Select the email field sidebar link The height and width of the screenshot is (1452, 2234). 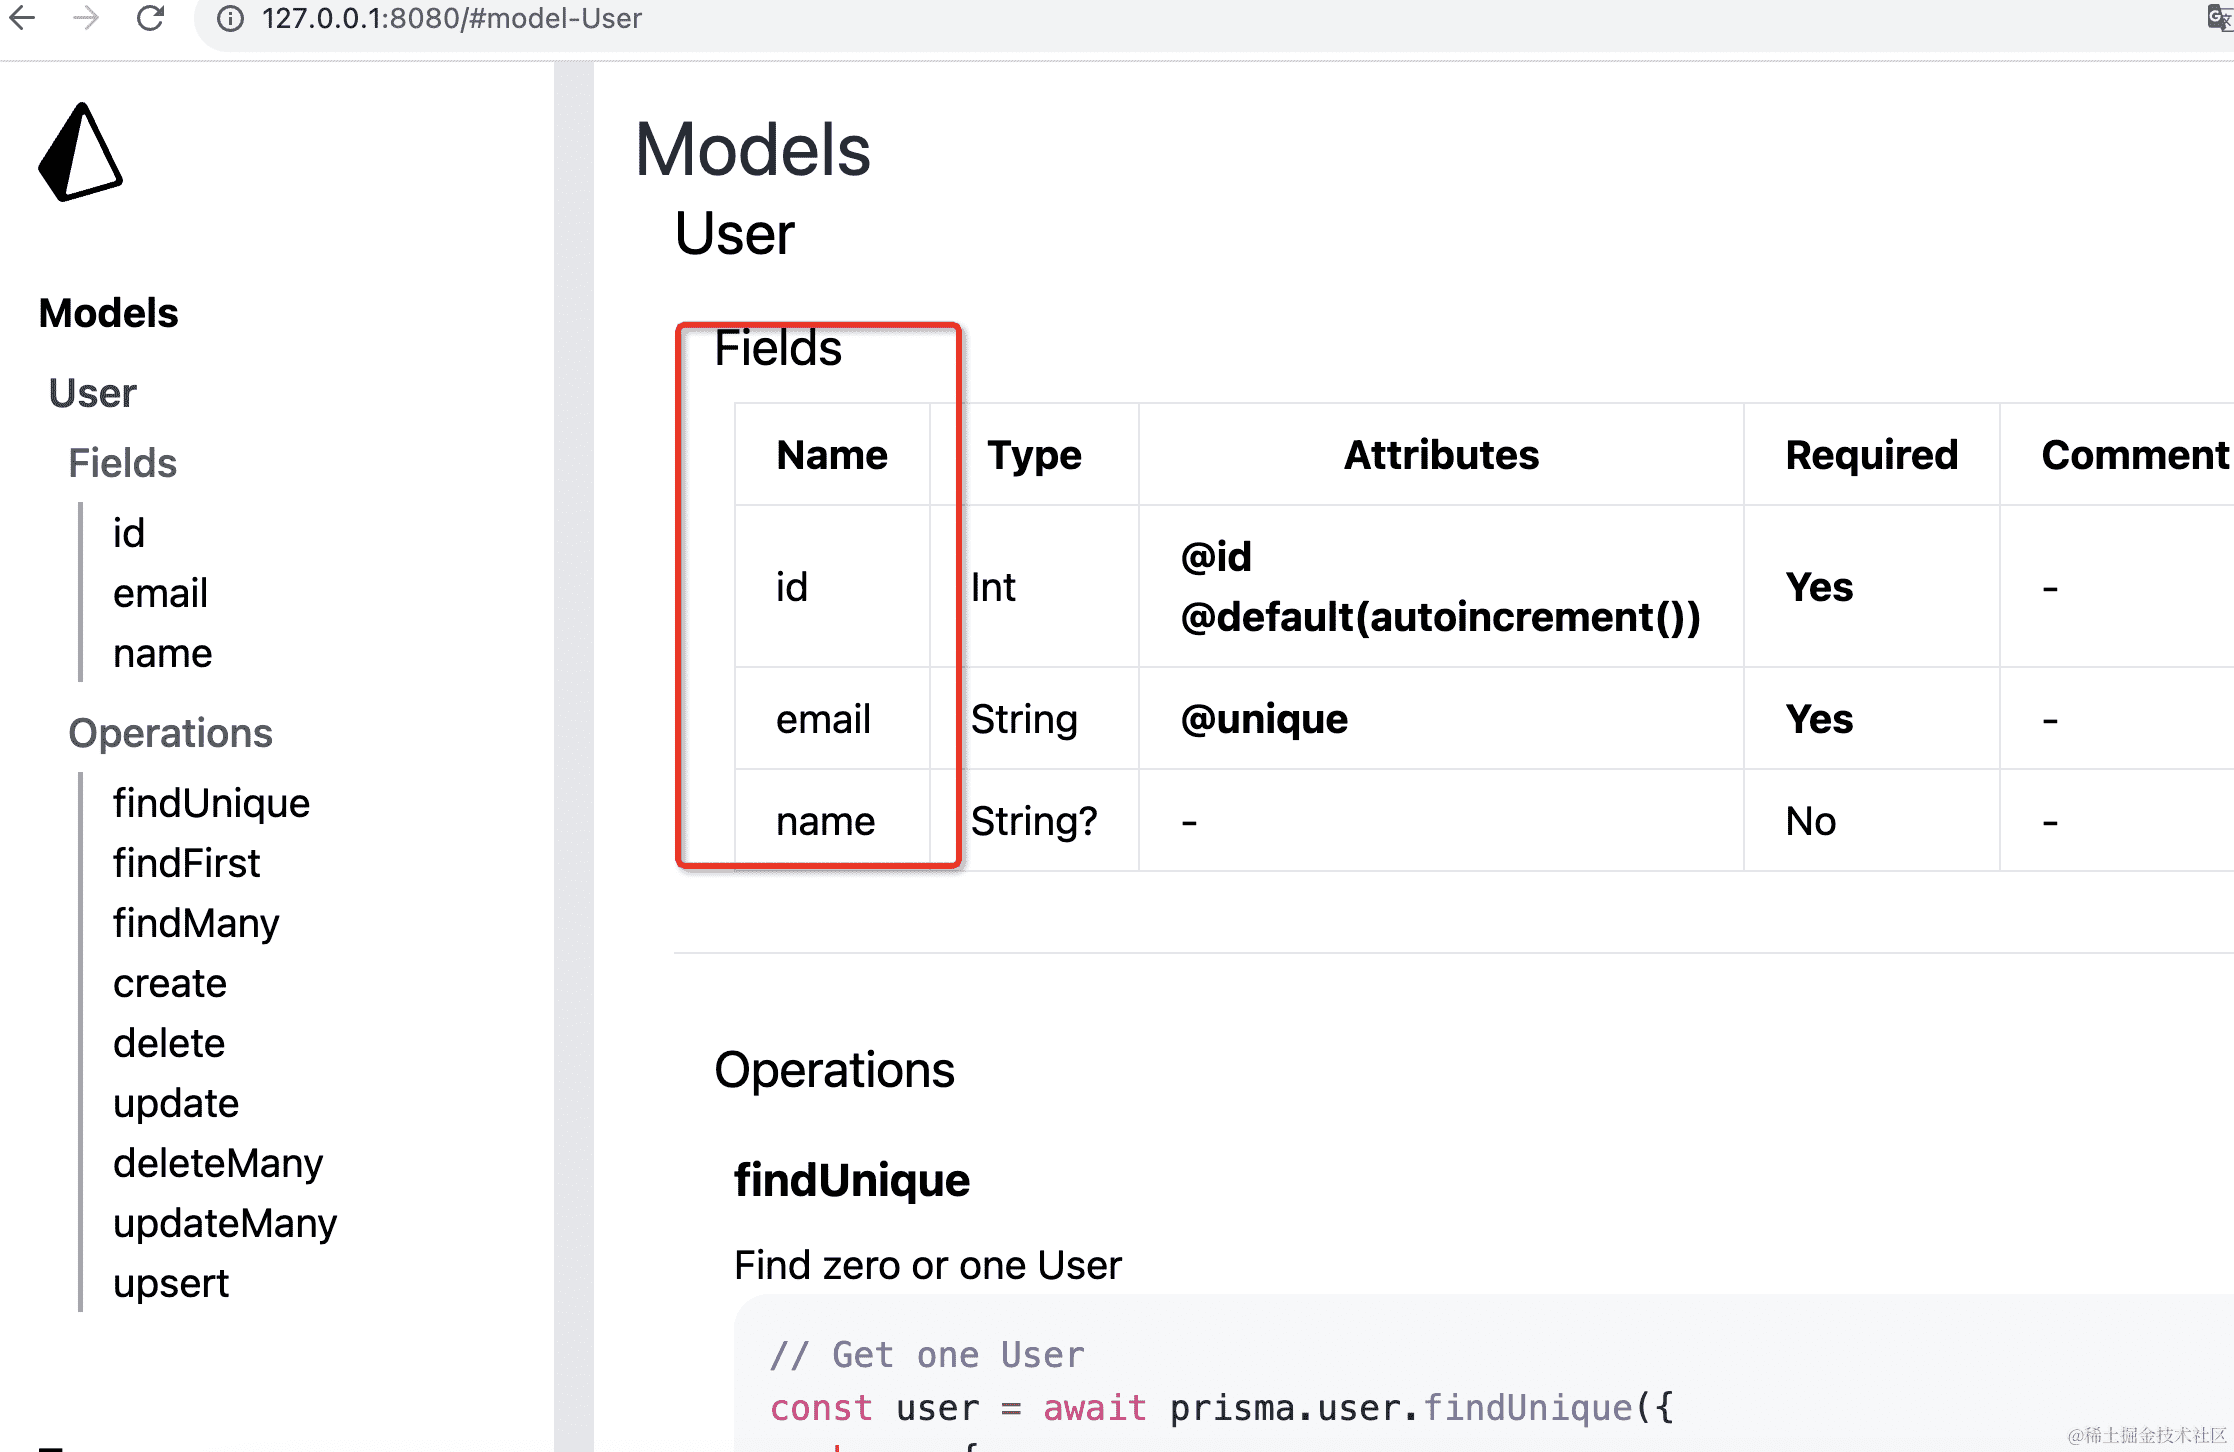point(160,593)
